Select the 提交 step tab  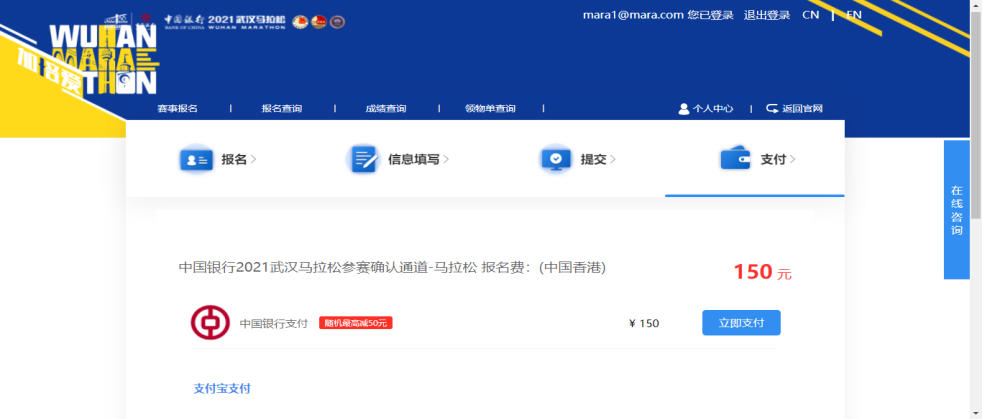(579, 160)
